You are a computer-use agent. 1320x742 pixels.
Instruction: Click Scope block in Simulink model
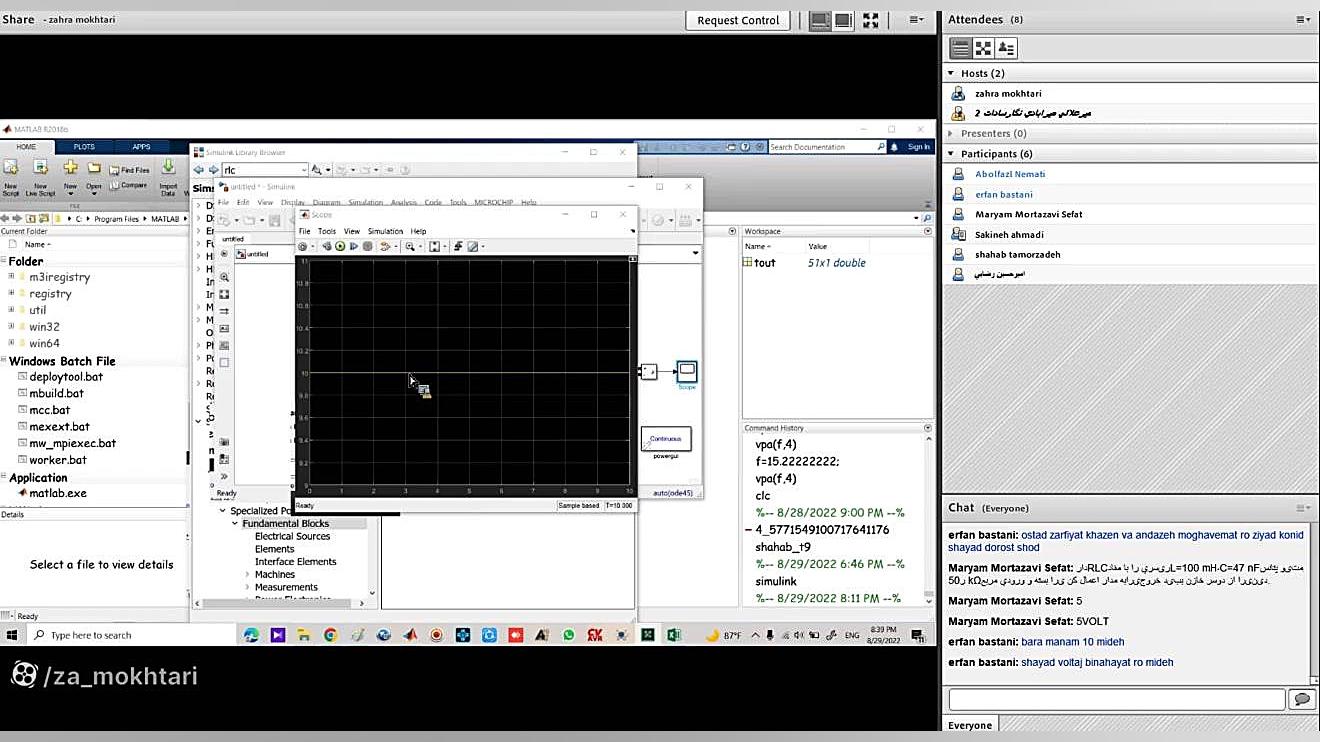click(x=686, y=372)
